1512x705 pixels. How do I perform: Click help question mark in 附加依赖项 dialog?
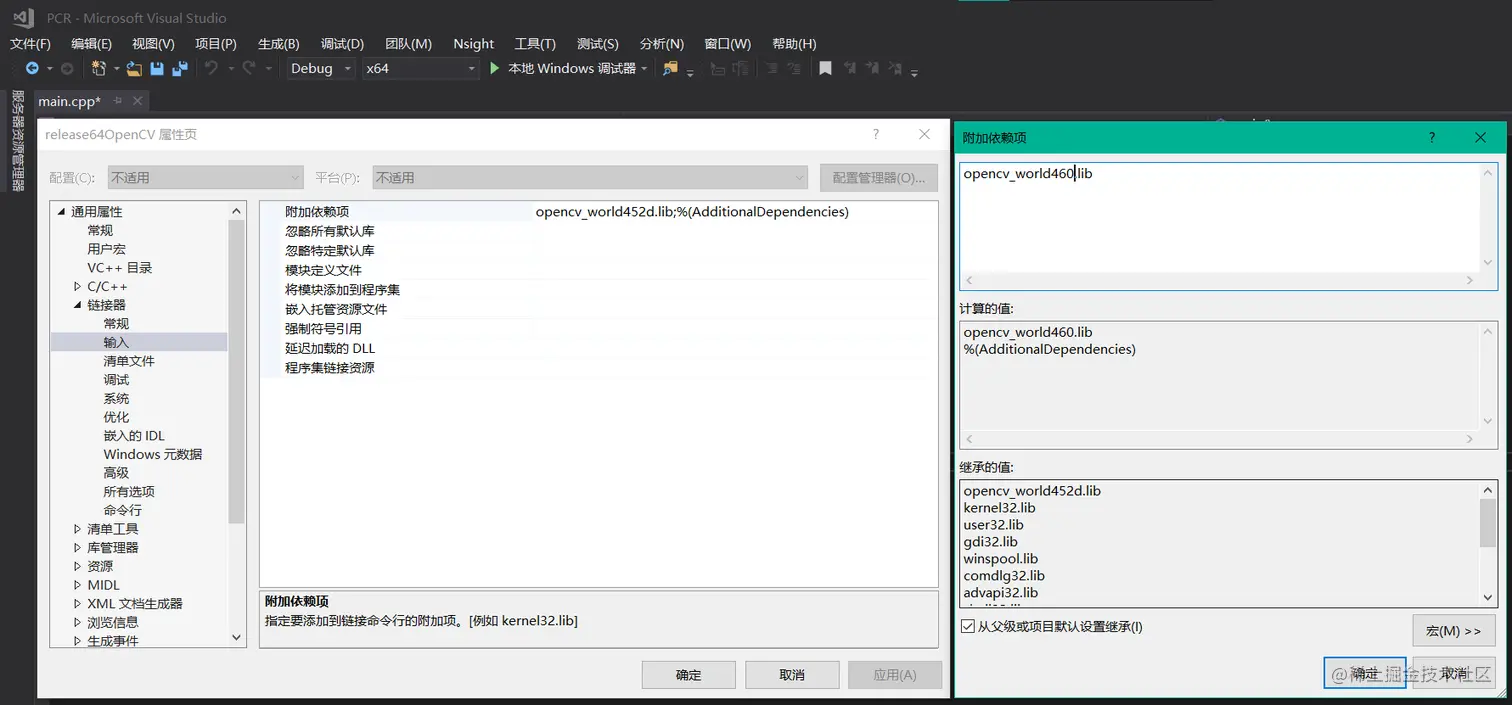click(x=1432, y=137)
